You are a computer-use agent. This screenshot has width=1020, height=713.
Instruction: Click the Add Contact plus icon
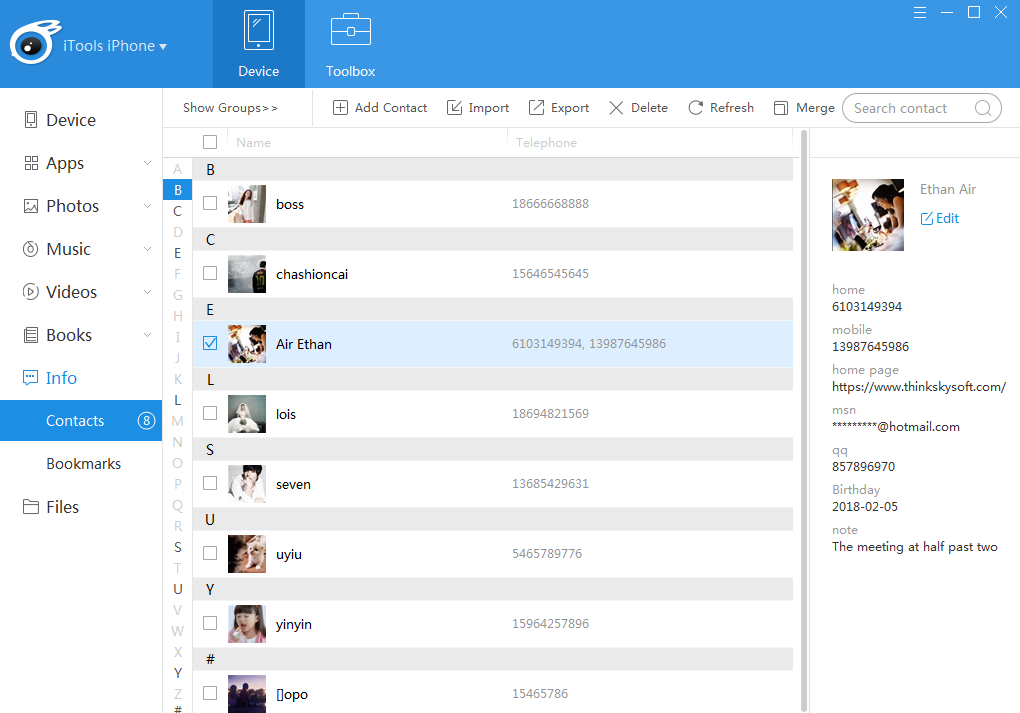tap(340, 108)
